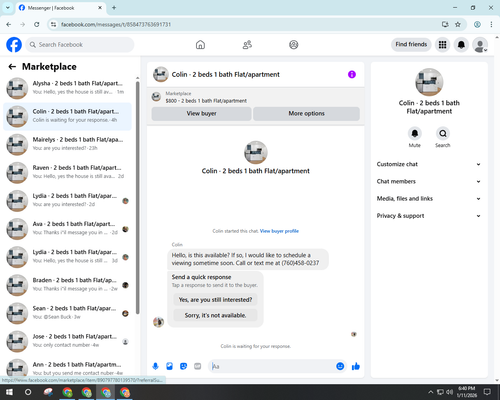Expand the Privacy & support section
Viewport: 500px width, 400px height.
pyautogui.click(x=429, y=216)
